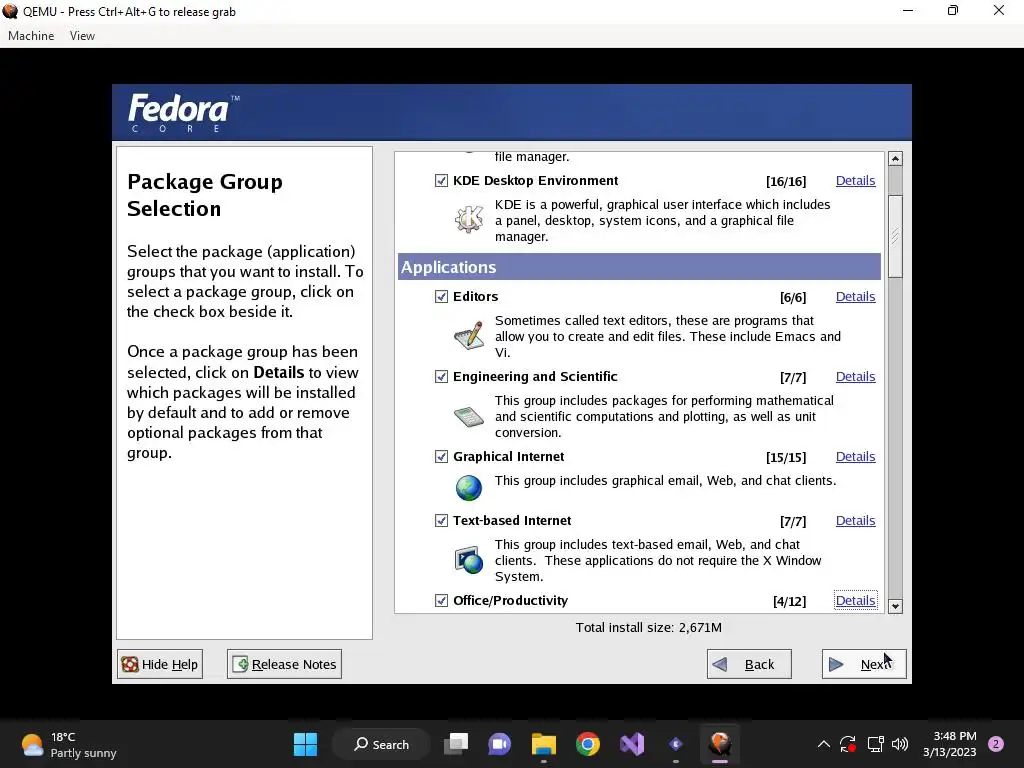Open the video chat app on taskbar
Screen dimensions: 1024x768
click(500, 744)
